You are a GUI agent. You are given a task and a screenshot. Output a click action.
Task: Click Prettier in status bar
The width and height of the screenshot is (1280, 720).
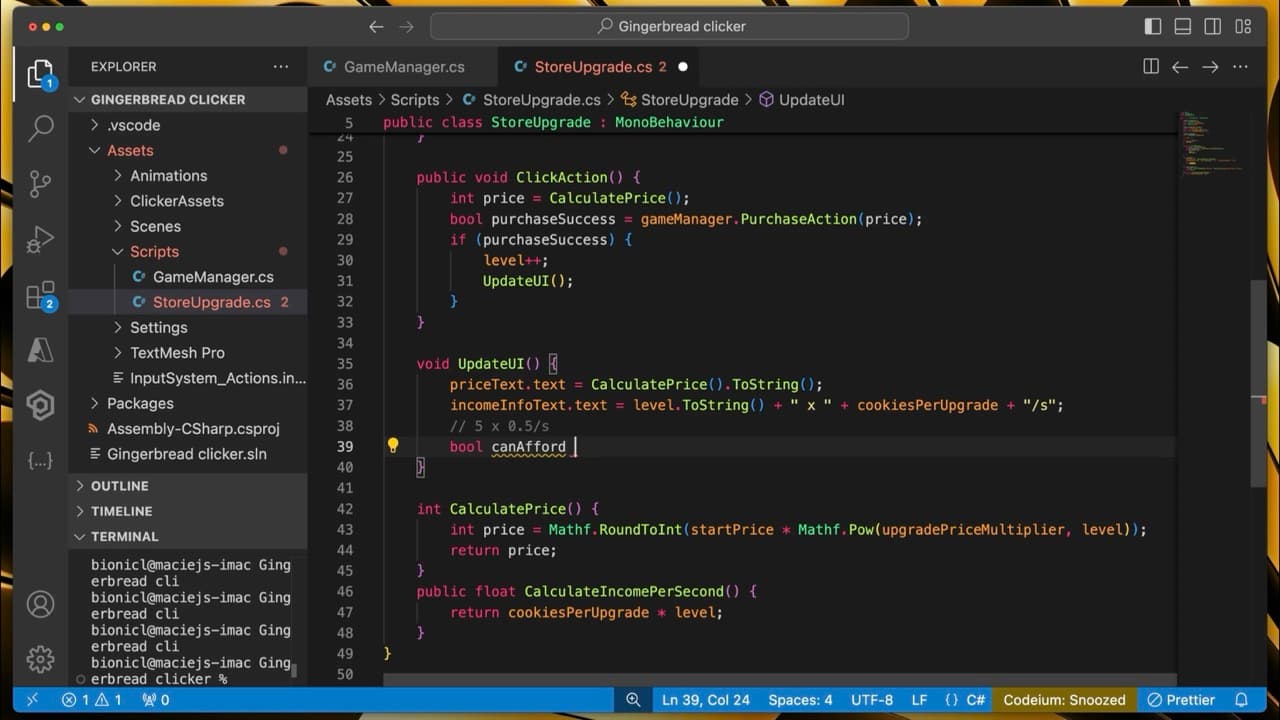click(1180, 700)
